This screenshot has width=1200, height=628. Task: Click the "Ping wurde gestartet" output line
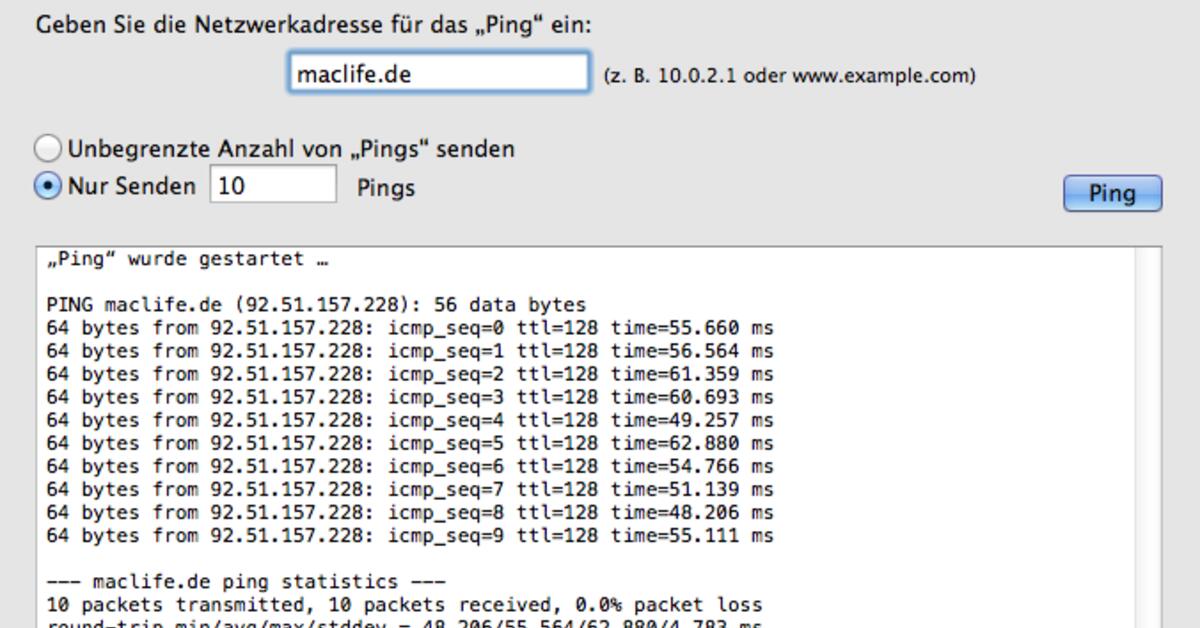(x=188, y=260)
